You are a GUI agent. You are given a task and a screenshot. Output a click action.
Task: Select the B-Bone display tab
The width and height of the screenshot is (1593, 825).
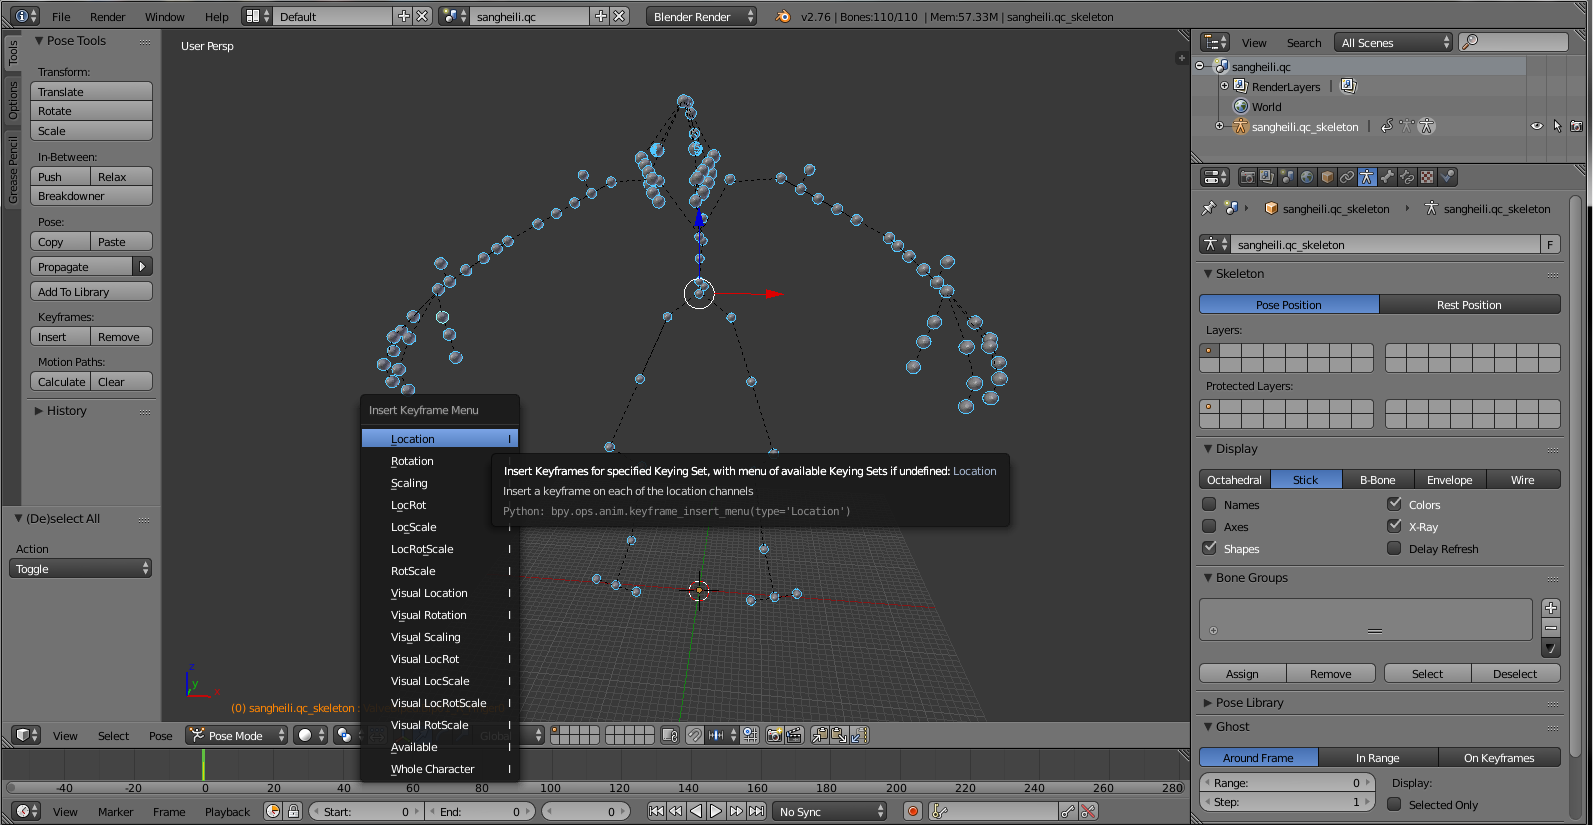[x=1377, y=480]
